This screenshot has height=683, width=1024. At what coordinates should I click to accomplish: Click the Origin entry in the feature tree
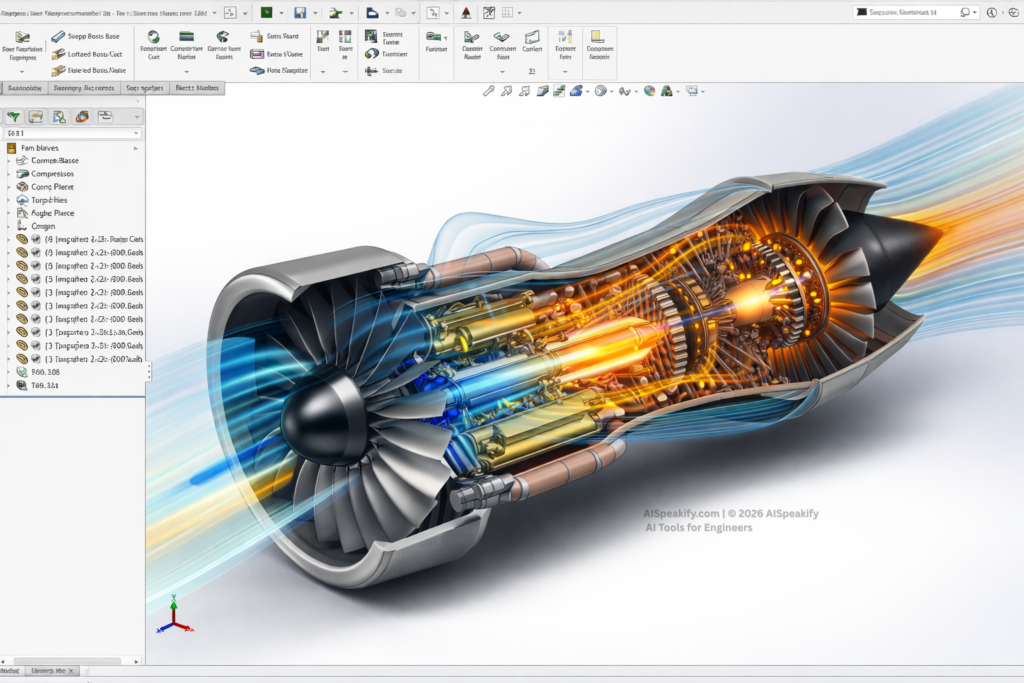[42, 226]
